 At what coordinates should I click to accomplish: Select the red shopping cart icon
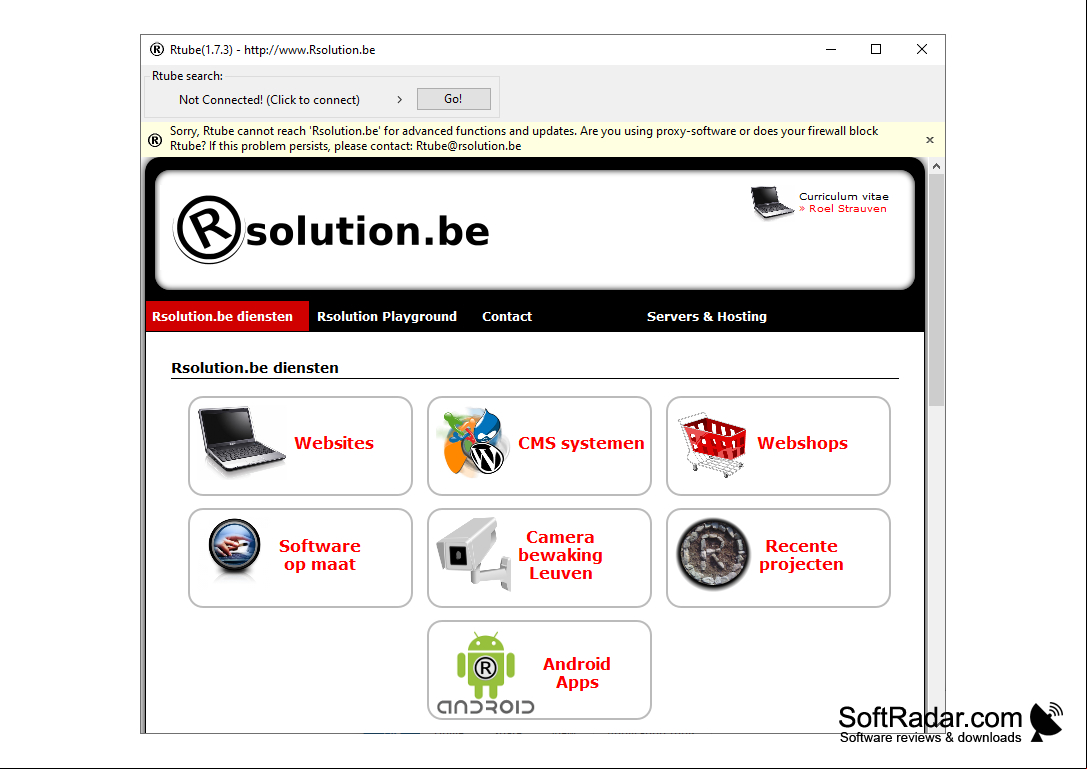click(x=713, y=444)
